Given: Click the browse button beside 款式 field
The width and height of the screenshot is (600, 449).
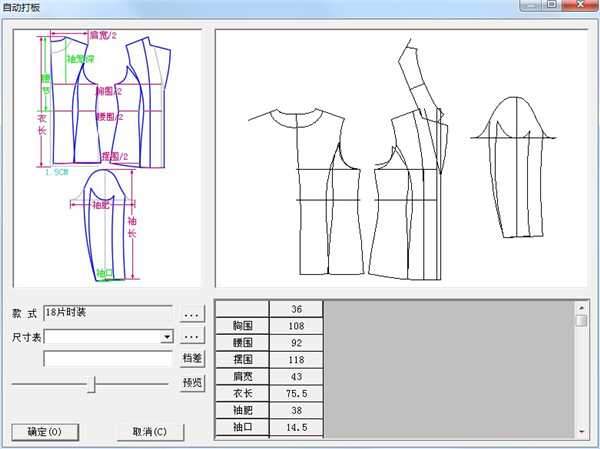Looking at the screenshot, I should [x=192, y=313].
